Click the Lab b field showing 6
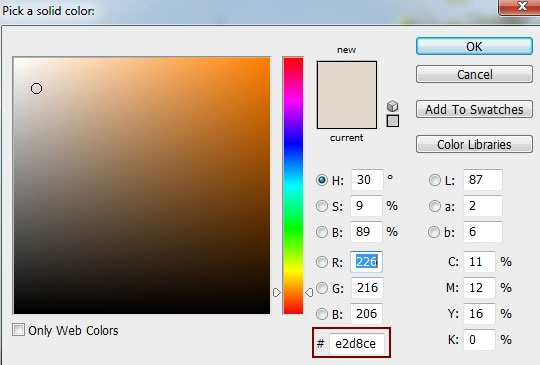 point(483,232)
